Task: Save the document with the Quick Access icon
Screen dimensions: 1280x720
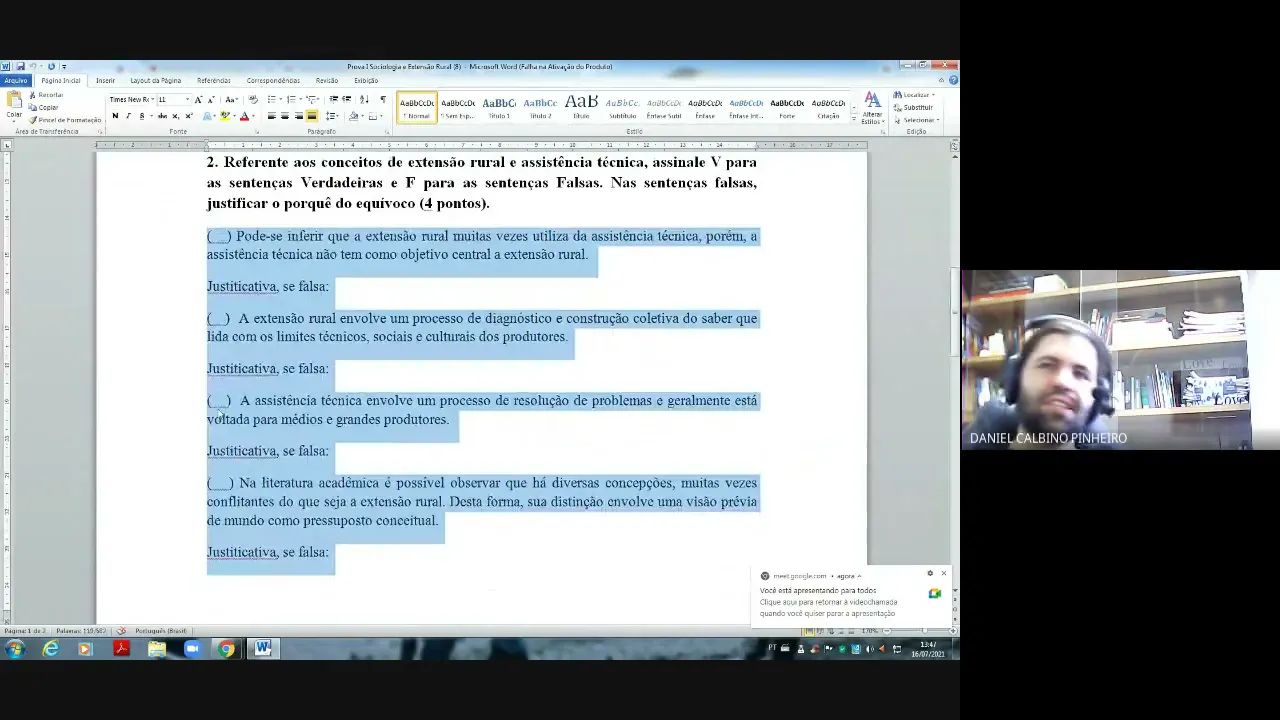Action: 19,66
